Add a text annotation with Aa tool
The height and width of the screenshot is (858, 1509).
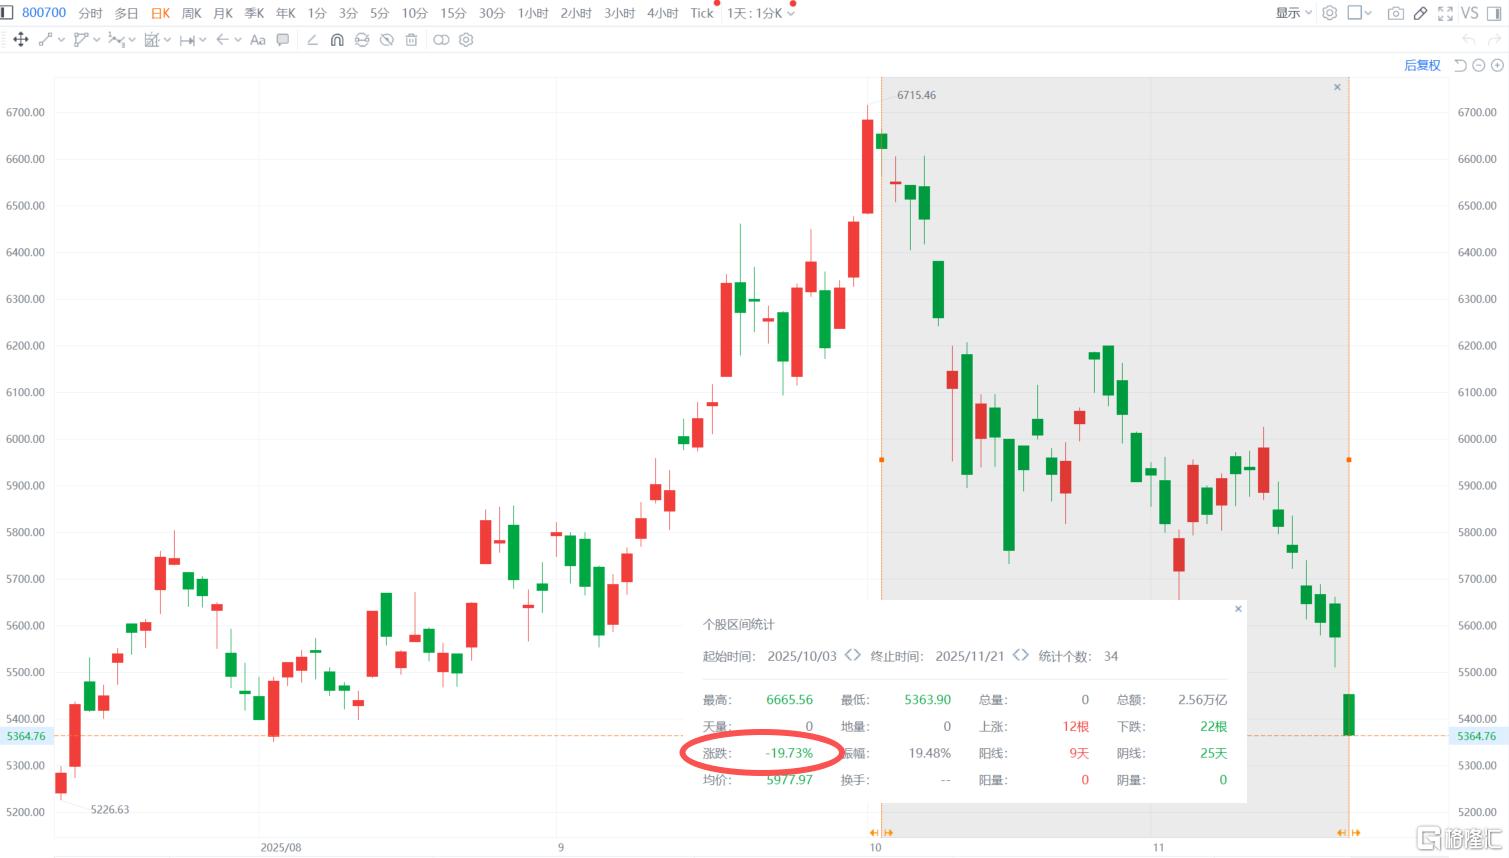pyautogui.click(x=258, y=40)
